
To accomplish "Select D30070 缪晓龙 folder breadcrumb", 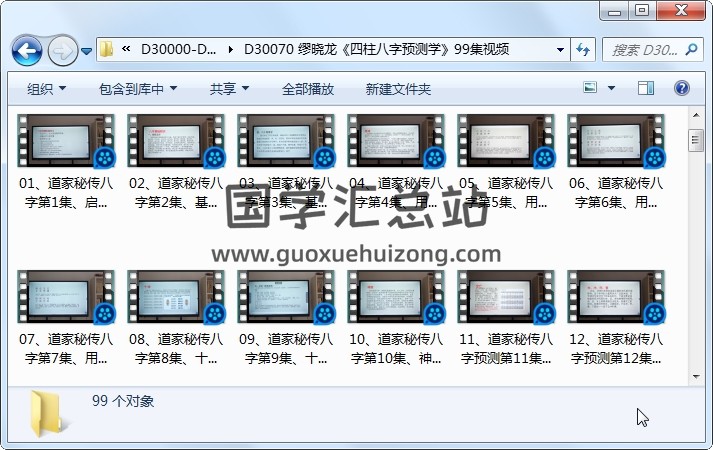I will point(377,49).
